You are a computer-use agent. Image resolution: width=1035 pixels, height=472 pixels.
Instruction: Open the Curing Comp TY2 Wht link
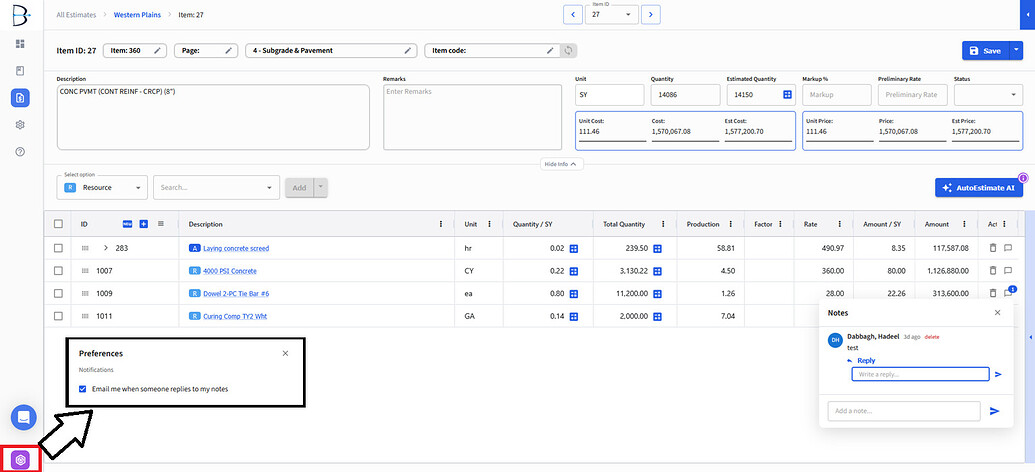coord(235,316)
